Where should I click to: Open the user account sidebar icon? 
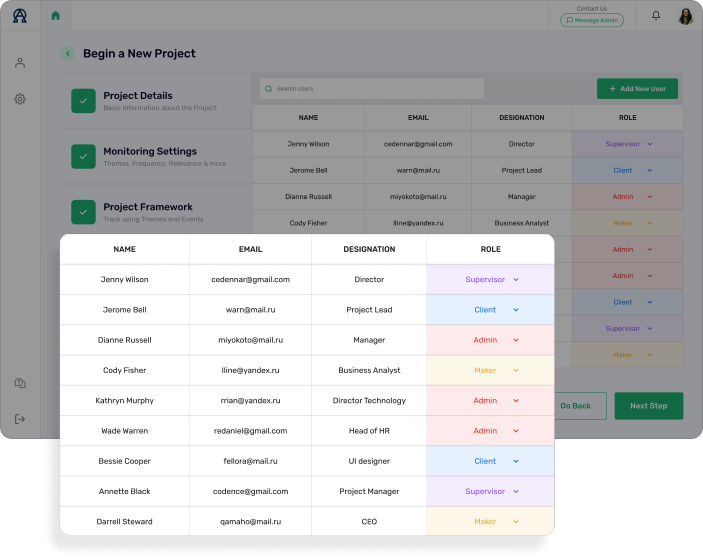coord(20,63)
